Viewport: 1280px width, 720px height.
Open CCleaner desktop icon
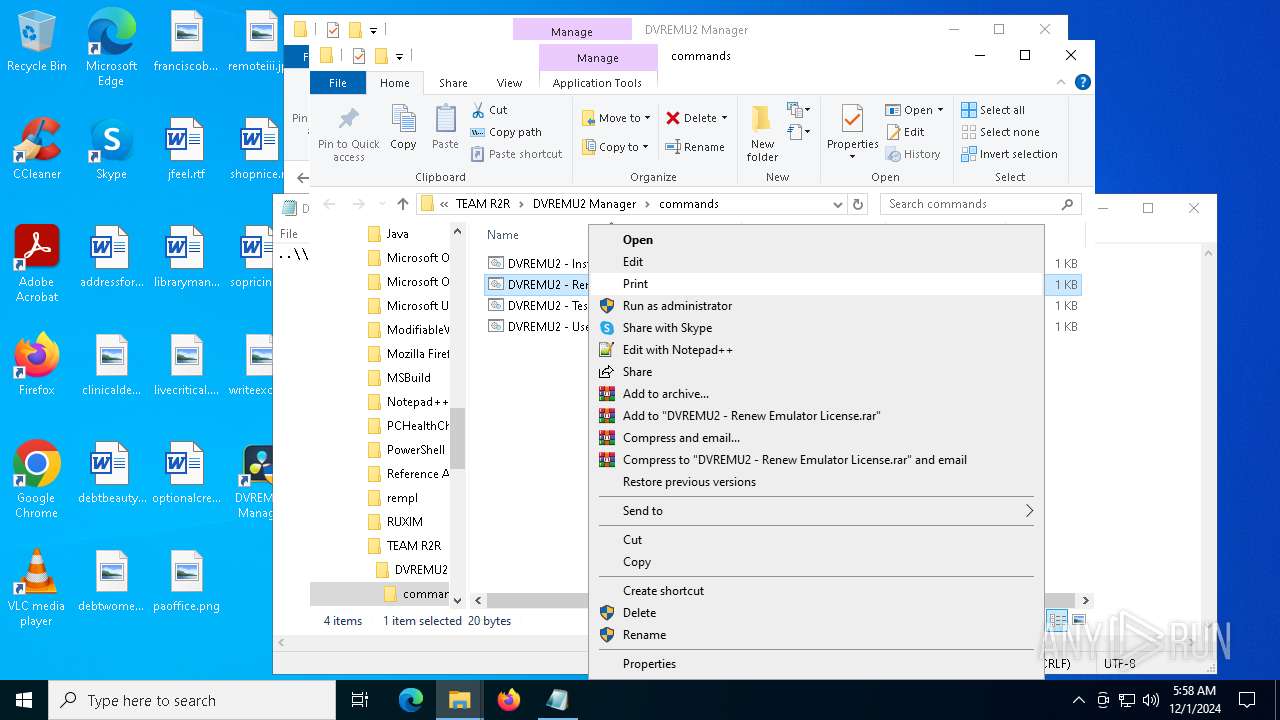click(x=37, y=149)
